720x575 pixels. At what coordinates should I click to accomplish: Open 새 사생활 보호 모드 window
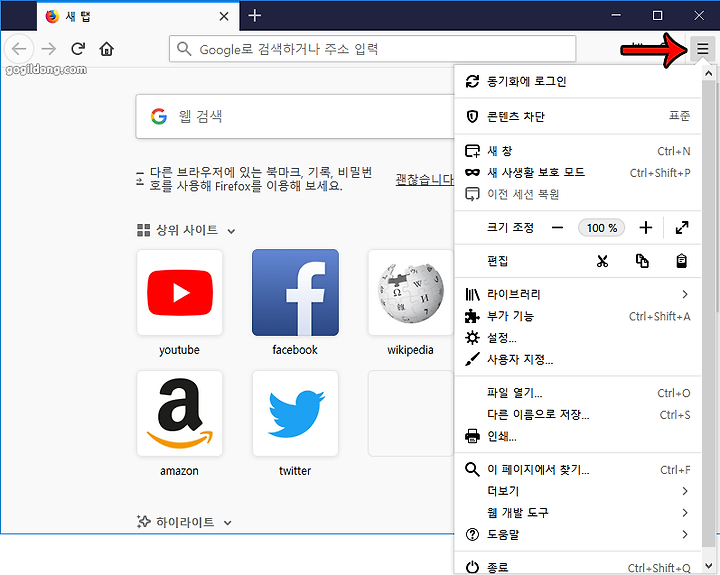point(578,173)
